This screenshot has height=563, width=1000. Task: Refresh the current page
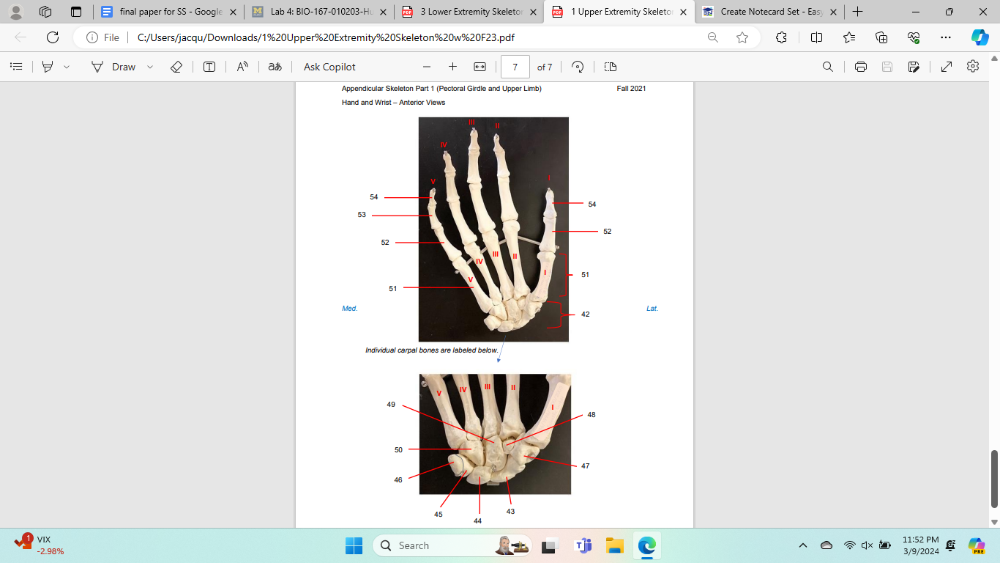click(x=53, y=37)
